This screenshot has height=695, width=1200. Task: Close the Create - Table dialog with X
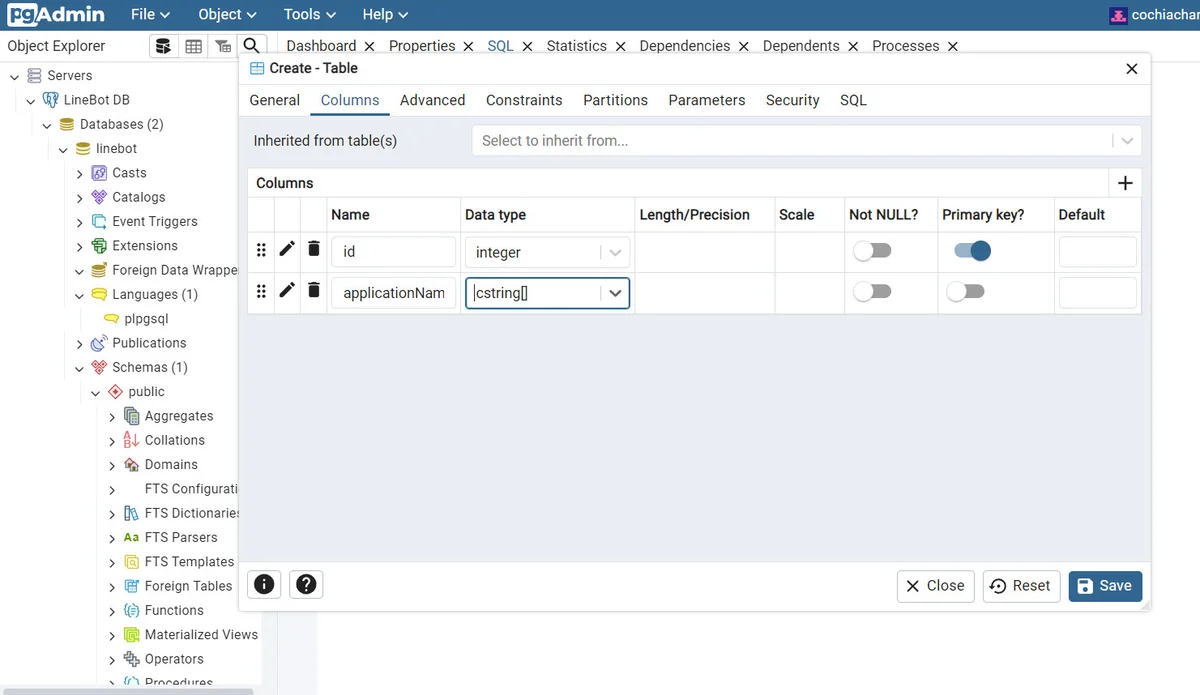1132,69
